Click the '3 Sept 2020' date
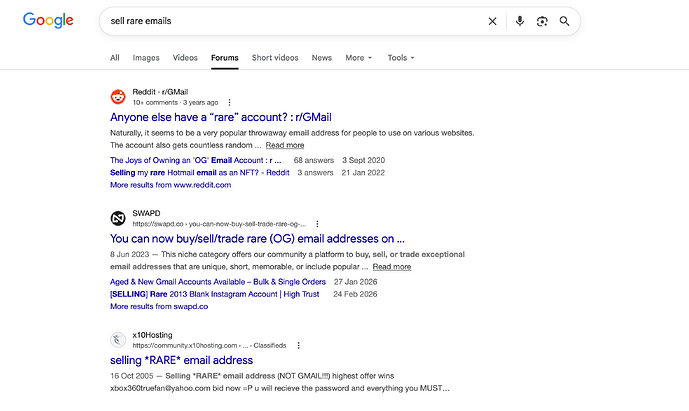This screenshot has width=689, height=411. pos(363,160)
